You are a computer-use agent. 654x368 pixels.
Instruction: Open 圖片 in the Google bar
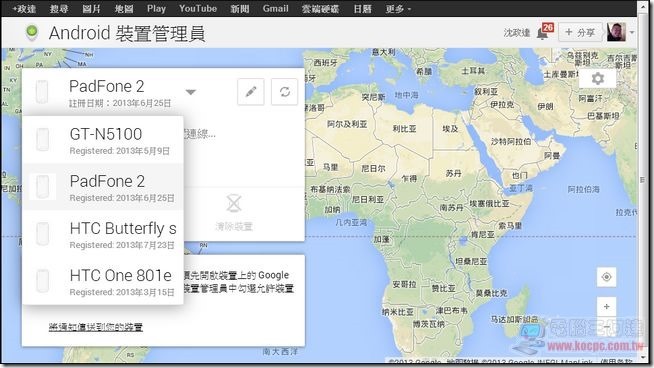[x=91, y=9]
